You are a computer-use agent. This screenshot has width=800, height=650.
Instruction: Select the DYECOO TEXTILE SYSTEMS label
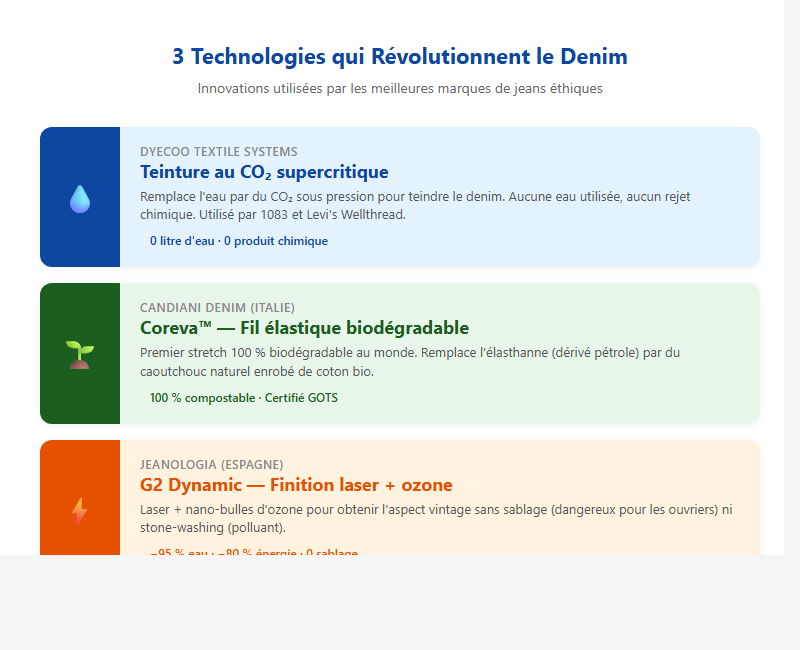tap(218, 151)
